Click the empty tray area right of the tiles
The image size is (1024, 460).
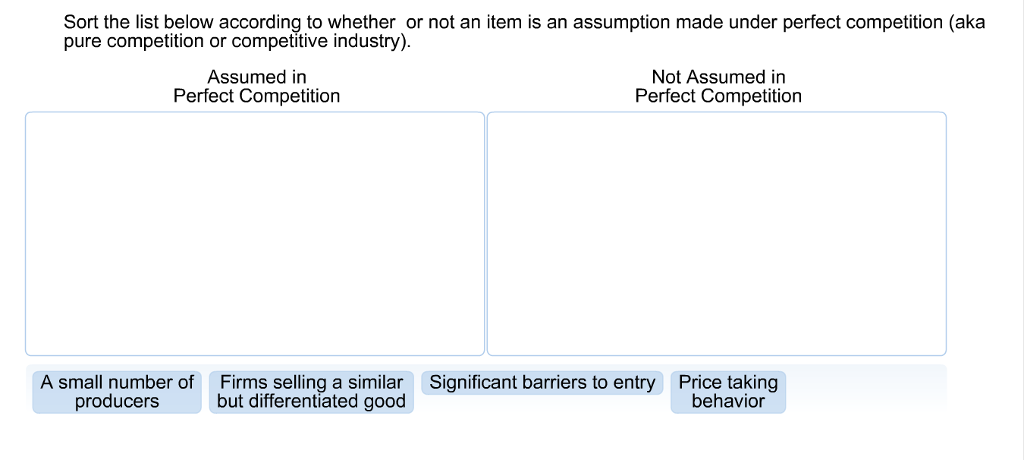point(865,390)
